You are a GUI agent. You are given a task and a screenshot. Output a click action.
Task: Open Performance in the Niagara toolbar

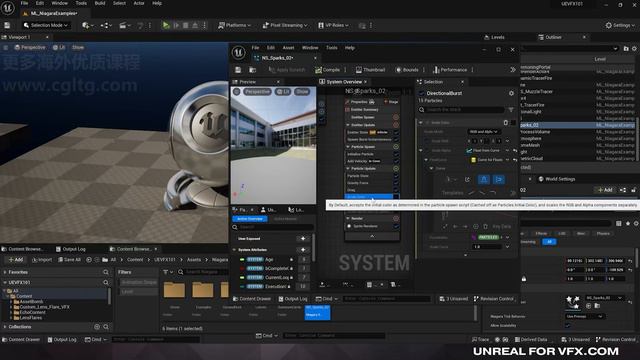pos(450,70)
